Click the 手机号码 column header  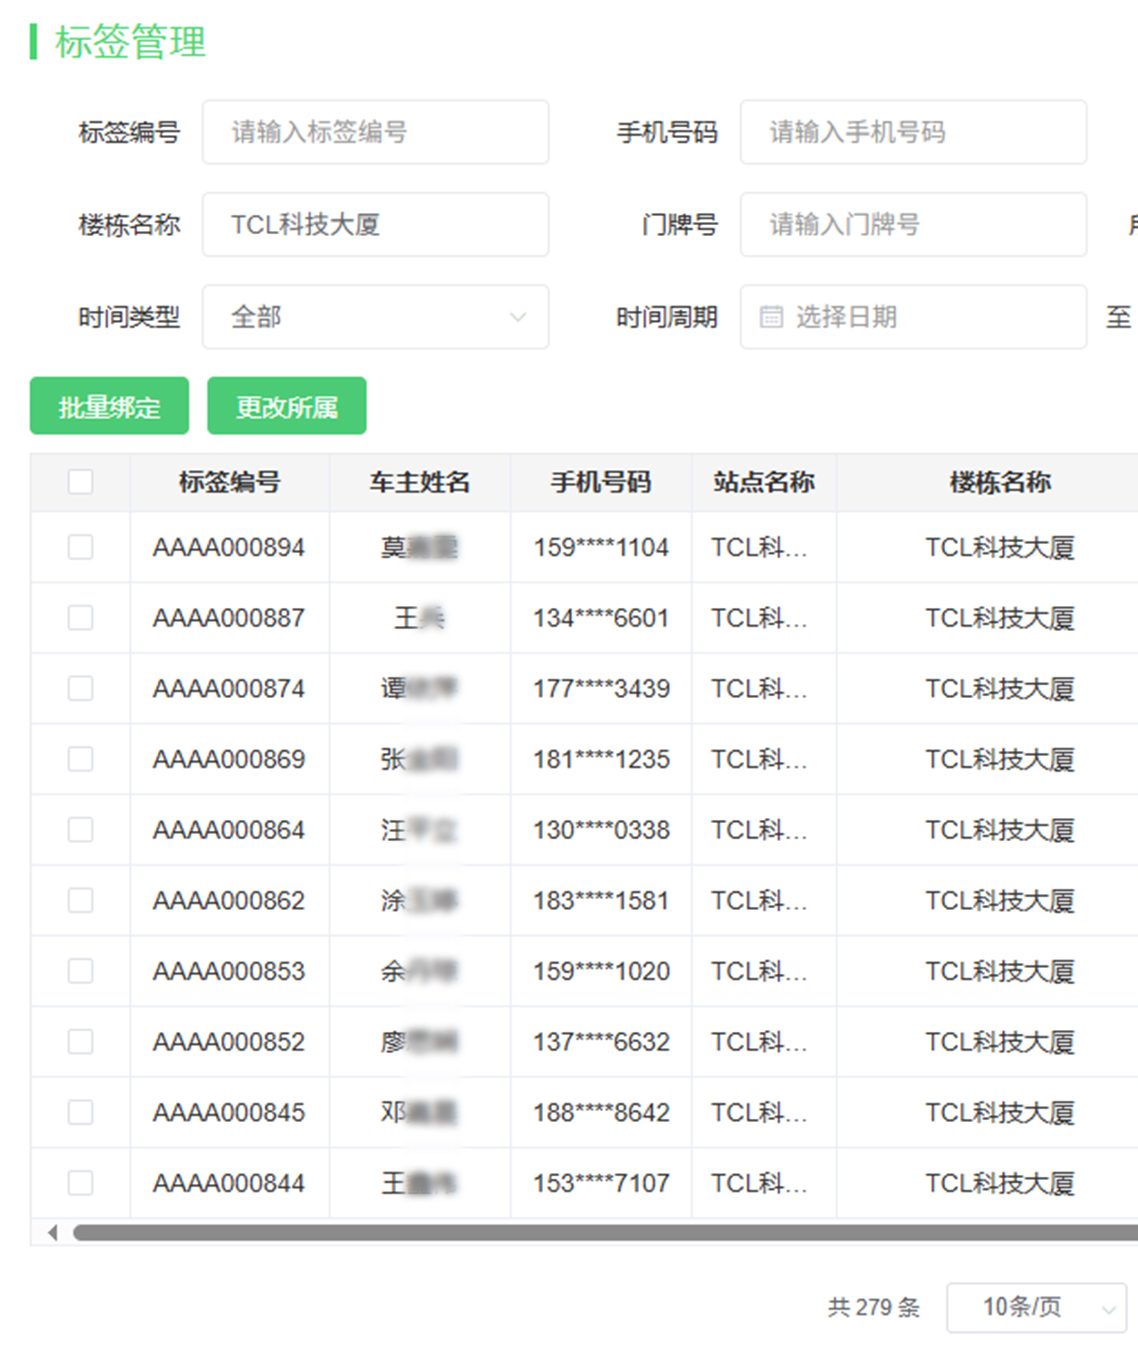601,482
